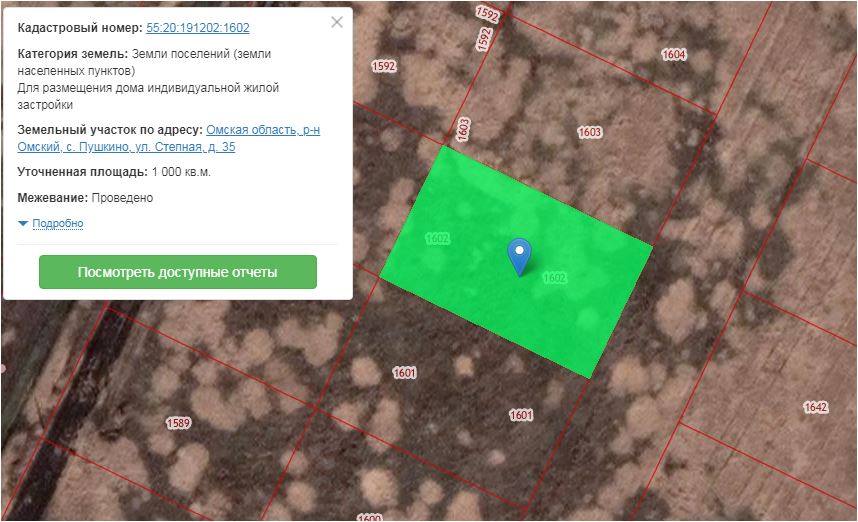Click the blue location pin marker
Viewport: 858px width, 522px height.
click(x=519, y=257)
